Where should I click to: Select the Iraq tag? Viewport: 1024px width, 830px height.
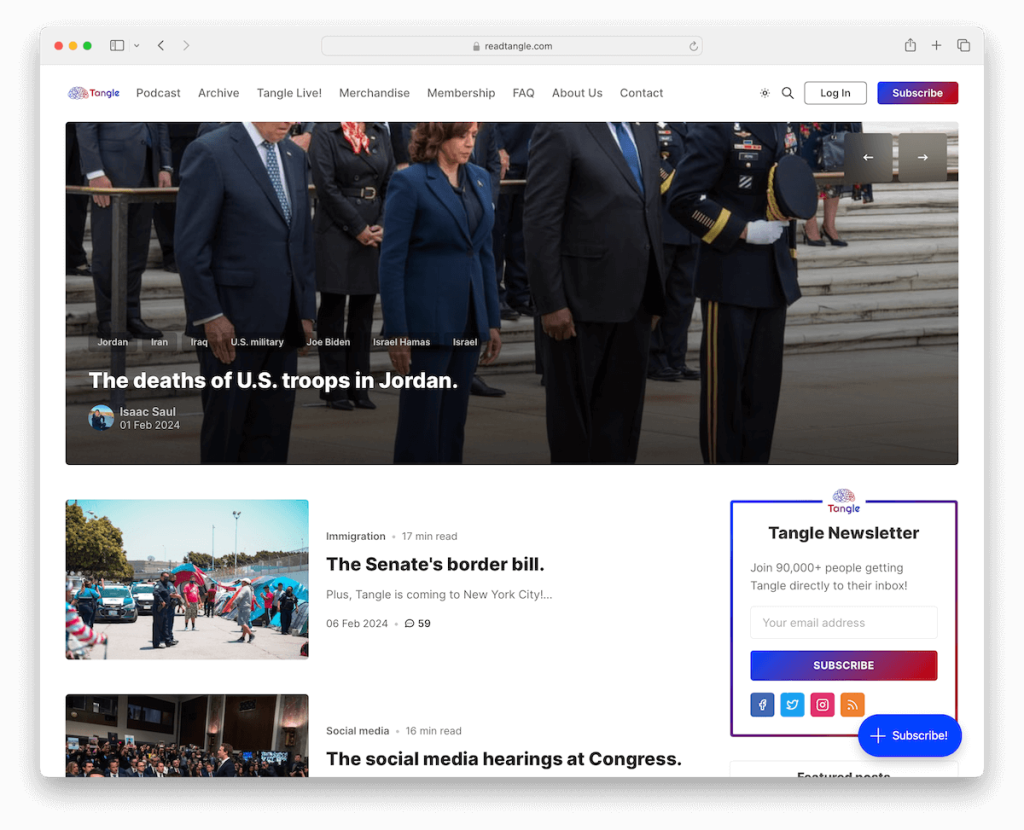pyautogui.click(x=199, y=342)
